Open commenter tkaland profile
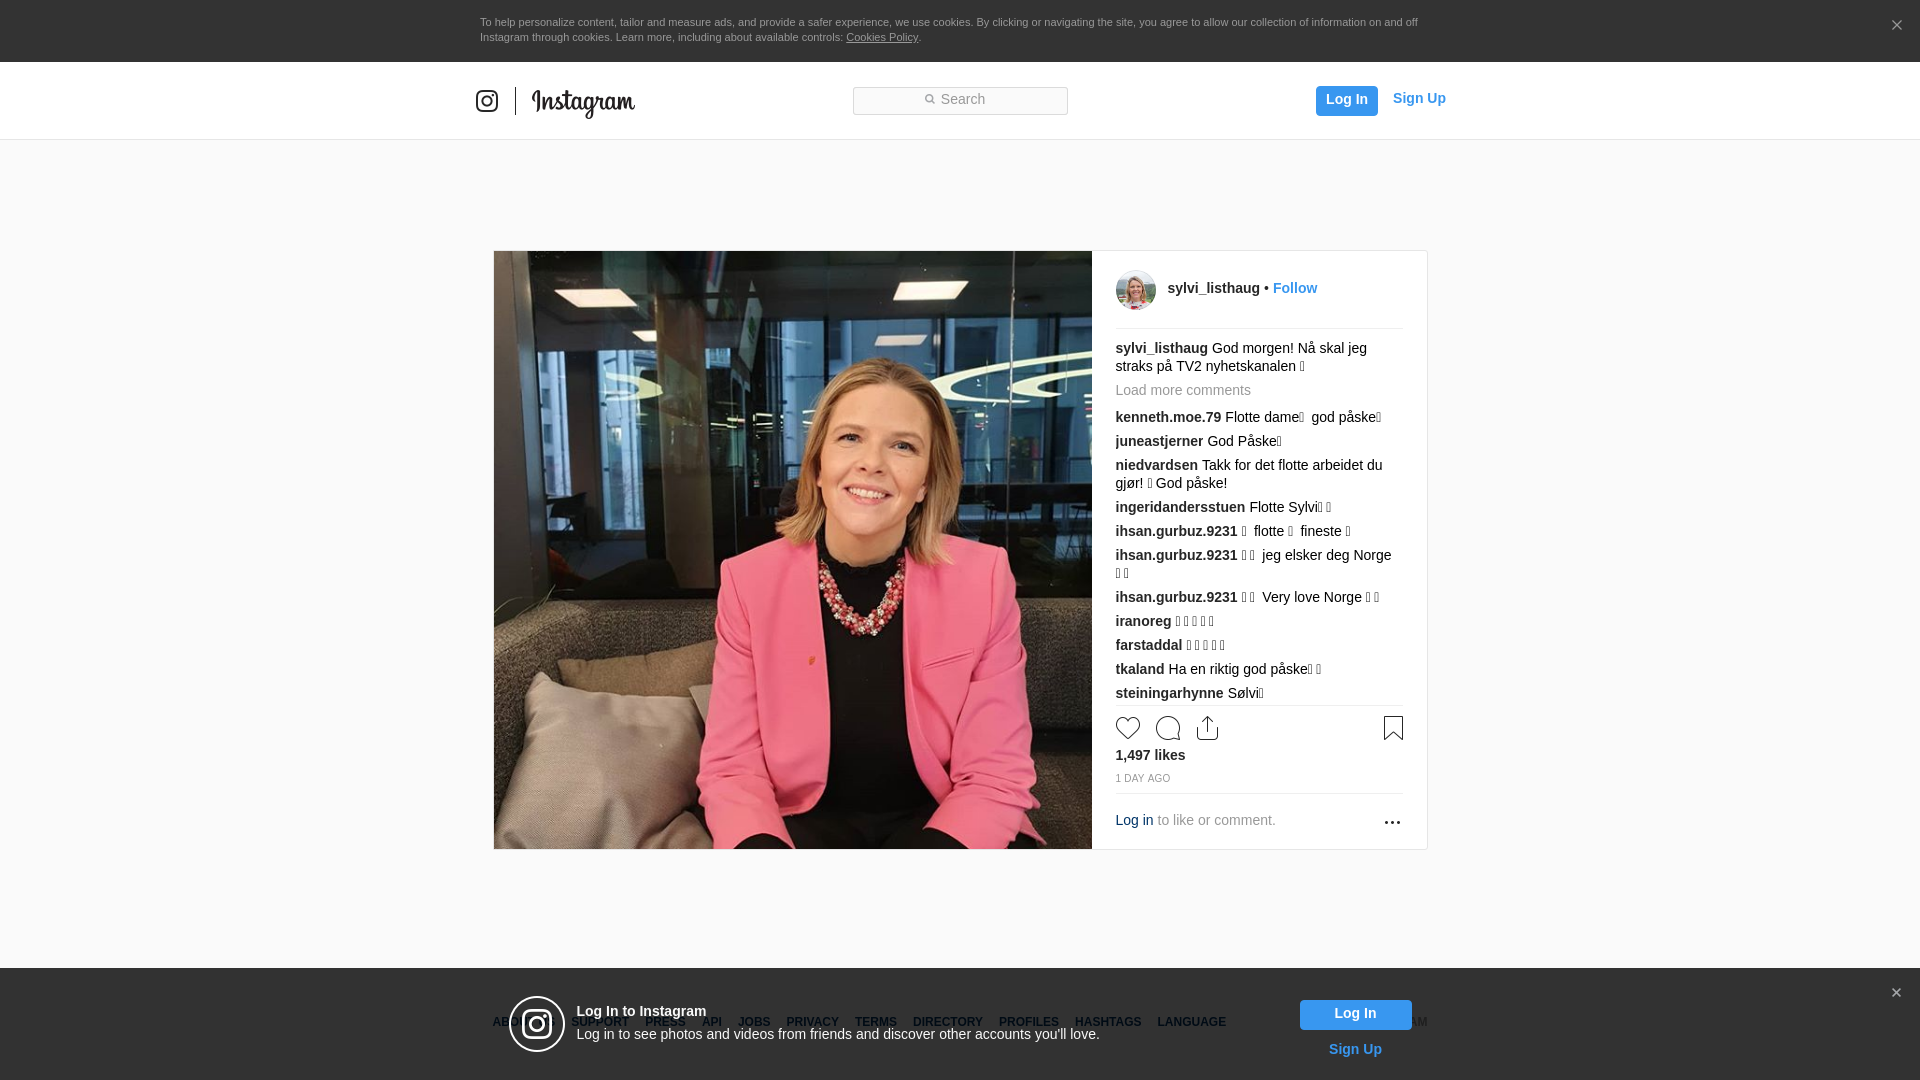Image resolution: width=1920 pixels, height=1080 pixels. click(x=1139, y=669)
